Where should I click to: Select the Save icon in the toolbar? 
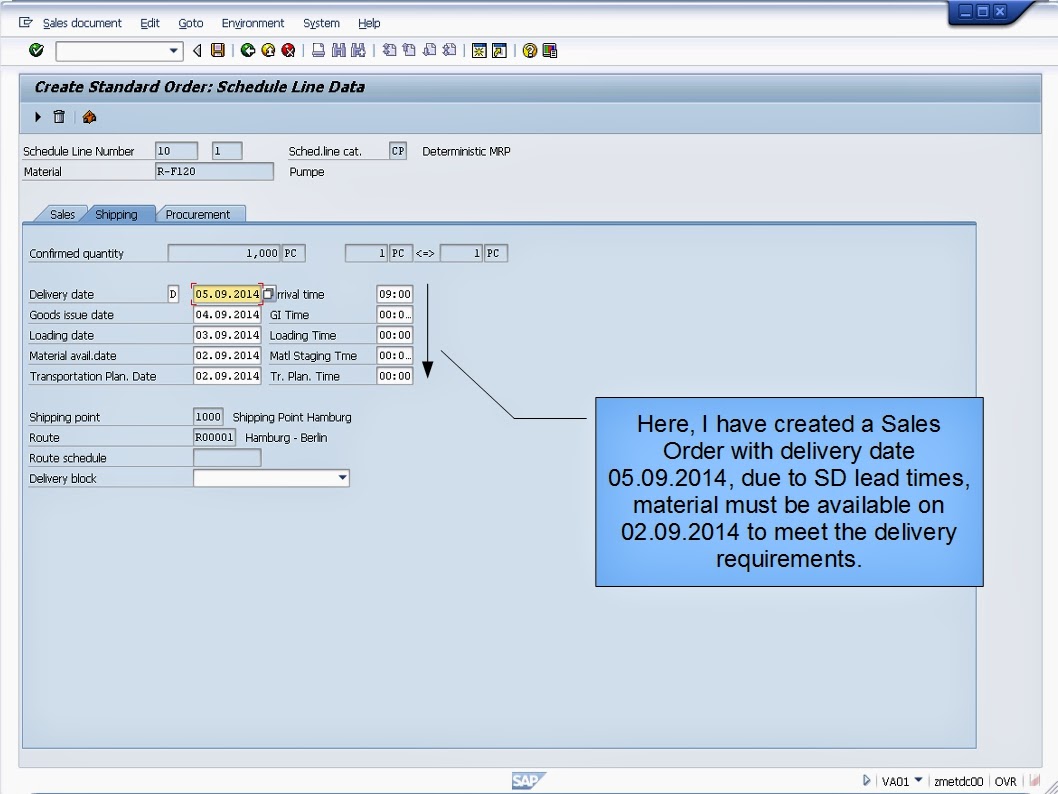pyautogui.click(x=220, y=50)
